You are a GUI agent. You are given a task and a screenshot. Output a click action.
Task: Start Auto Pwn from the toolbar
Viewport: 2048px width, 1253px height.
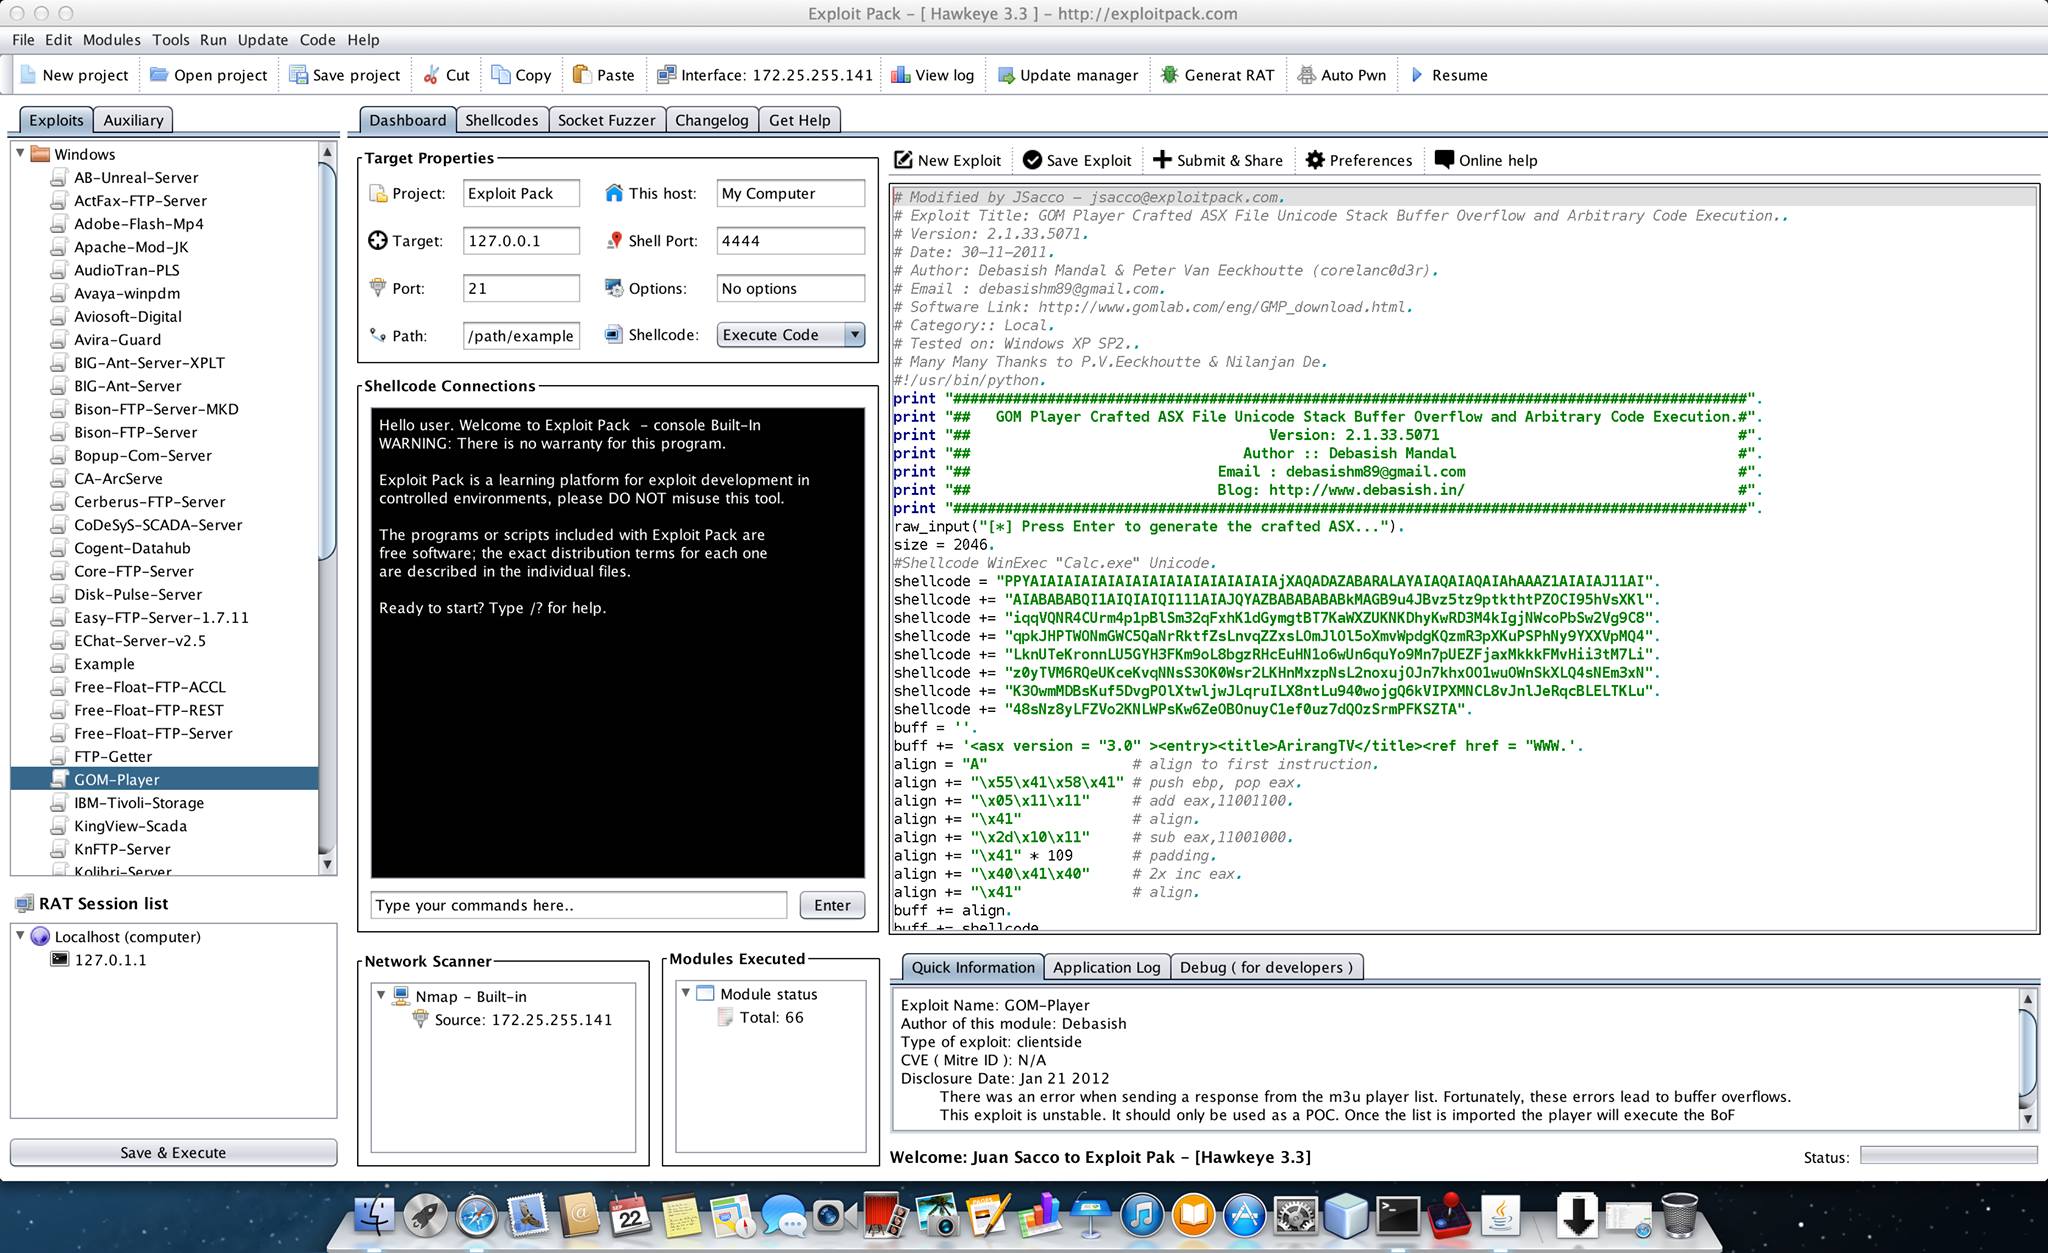tap(1342, 75)
